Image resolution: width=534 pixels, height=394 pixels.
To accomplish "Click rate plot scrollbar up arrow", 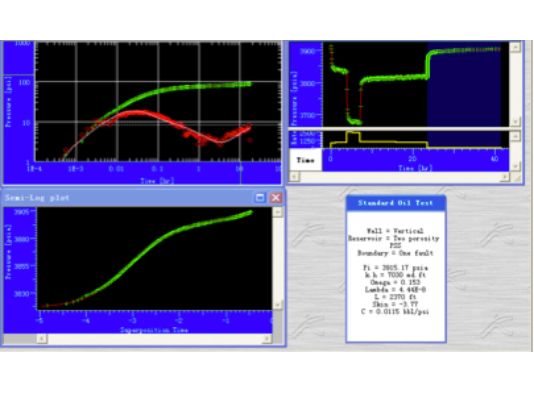I will pyautogui.click(x=515, y=136).
